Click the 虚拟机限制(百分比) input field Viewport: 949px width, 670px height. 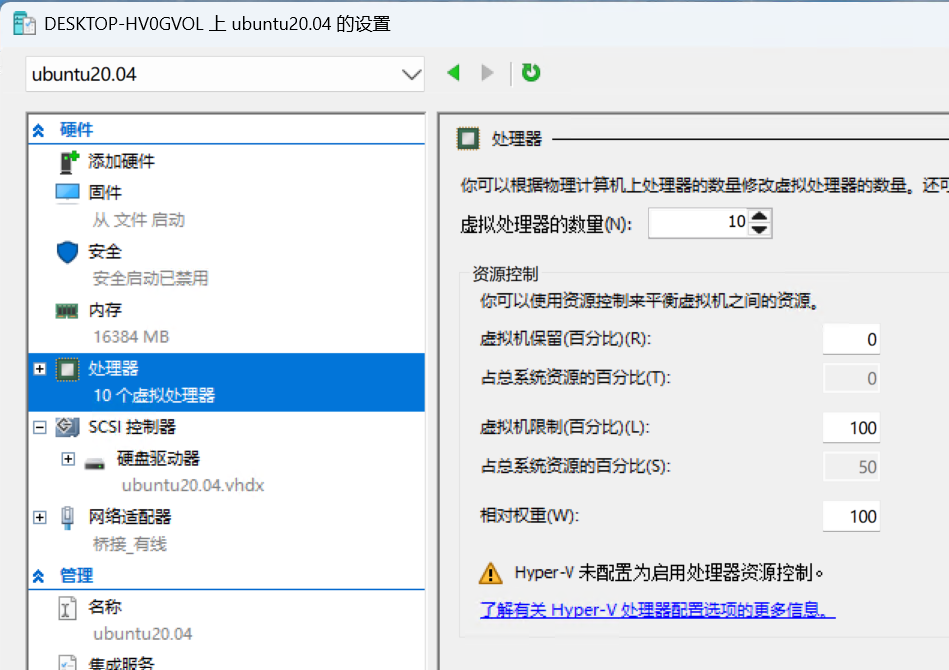pyautogui.click(x=851, y=428)
